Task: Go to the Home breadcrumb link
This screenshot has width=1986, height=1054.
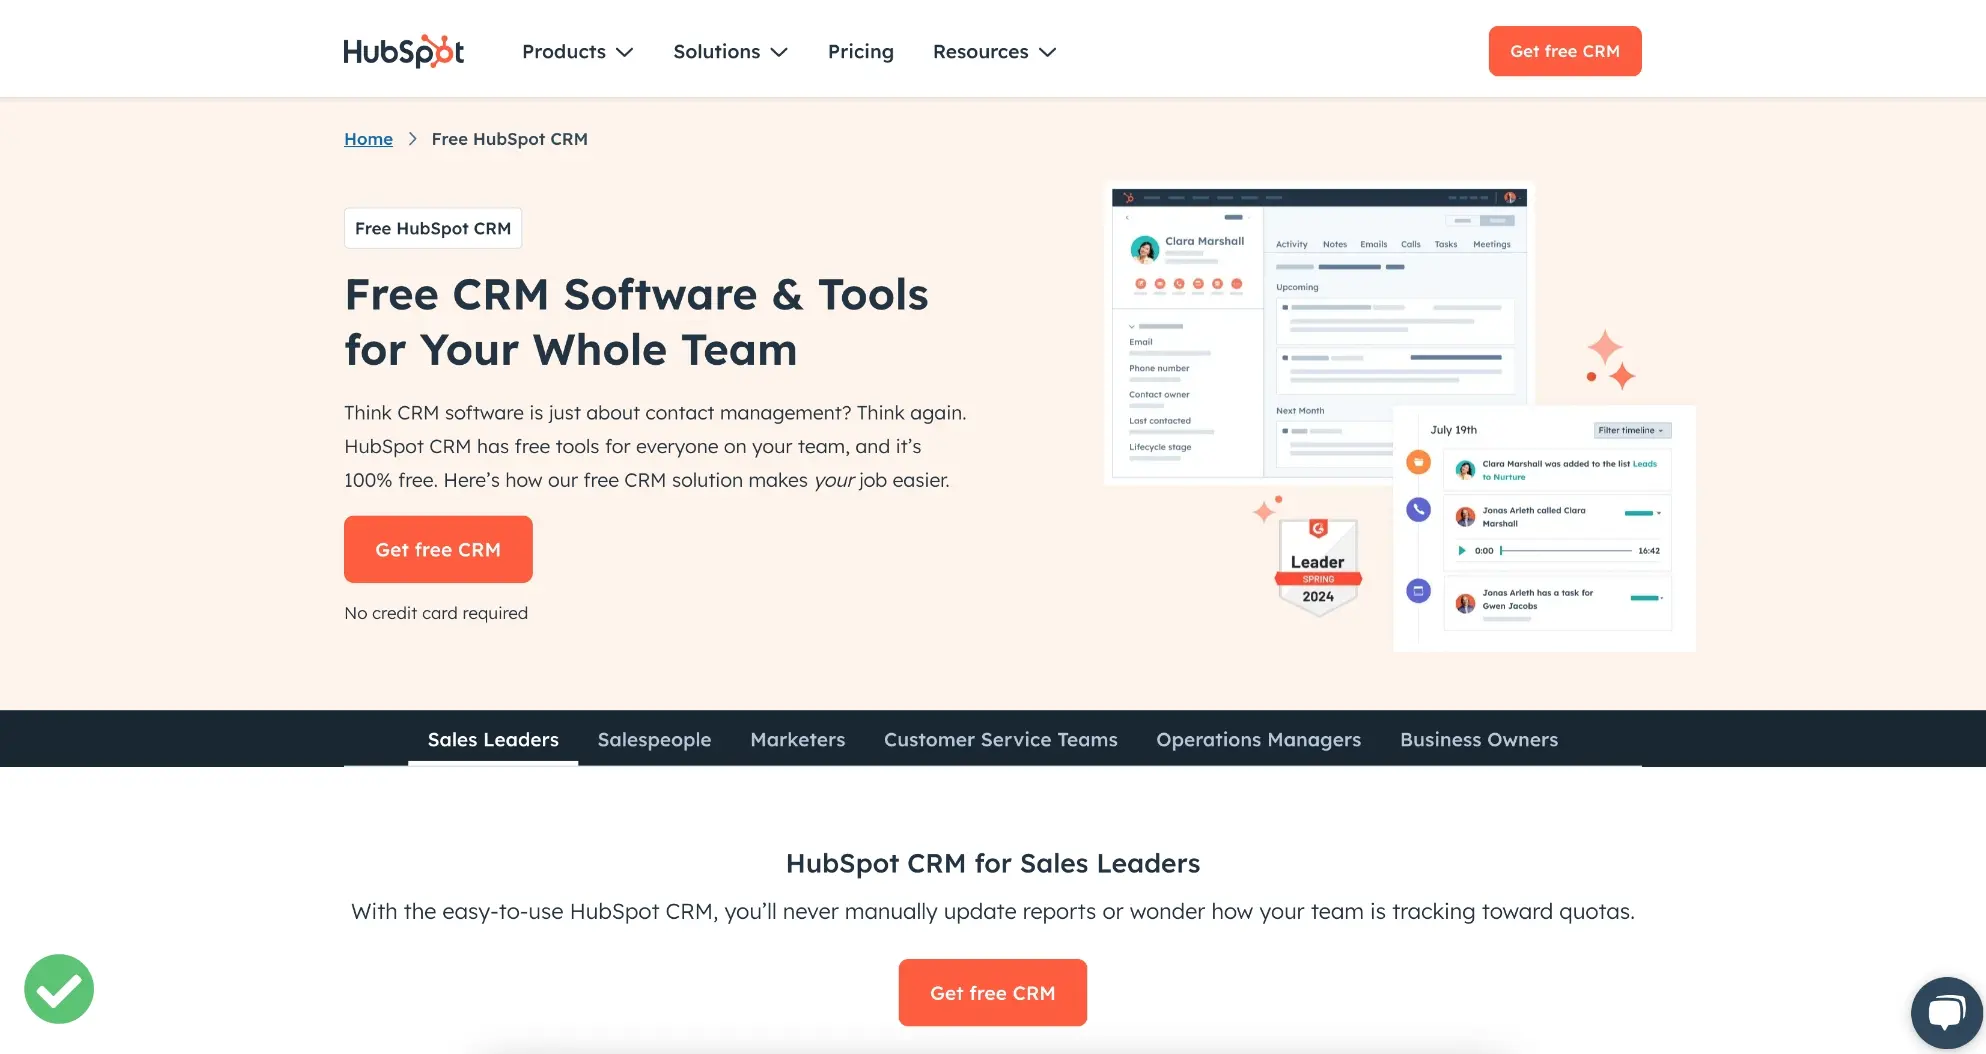Action: coord(368,139)
